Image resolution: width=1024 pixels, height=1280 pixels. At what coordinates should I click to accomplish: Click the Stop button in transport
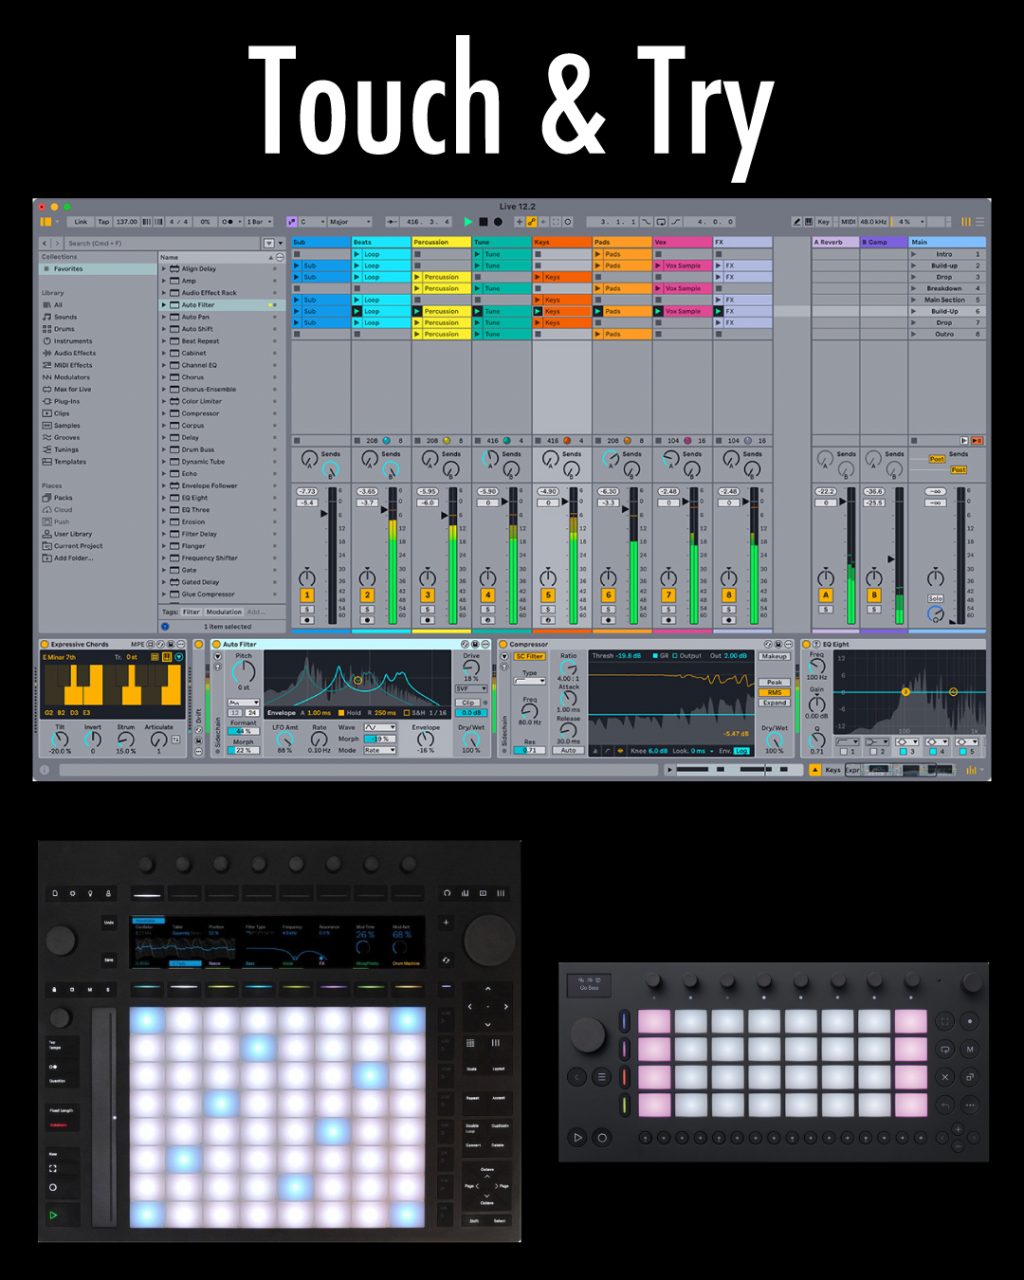click(483, 221)
